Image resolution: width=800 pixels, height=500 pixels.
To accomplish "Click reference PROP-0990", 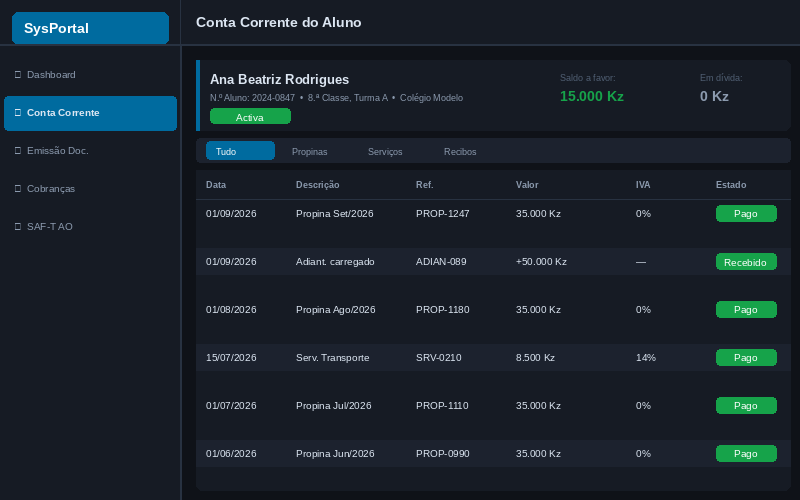I will pos(442,454).
